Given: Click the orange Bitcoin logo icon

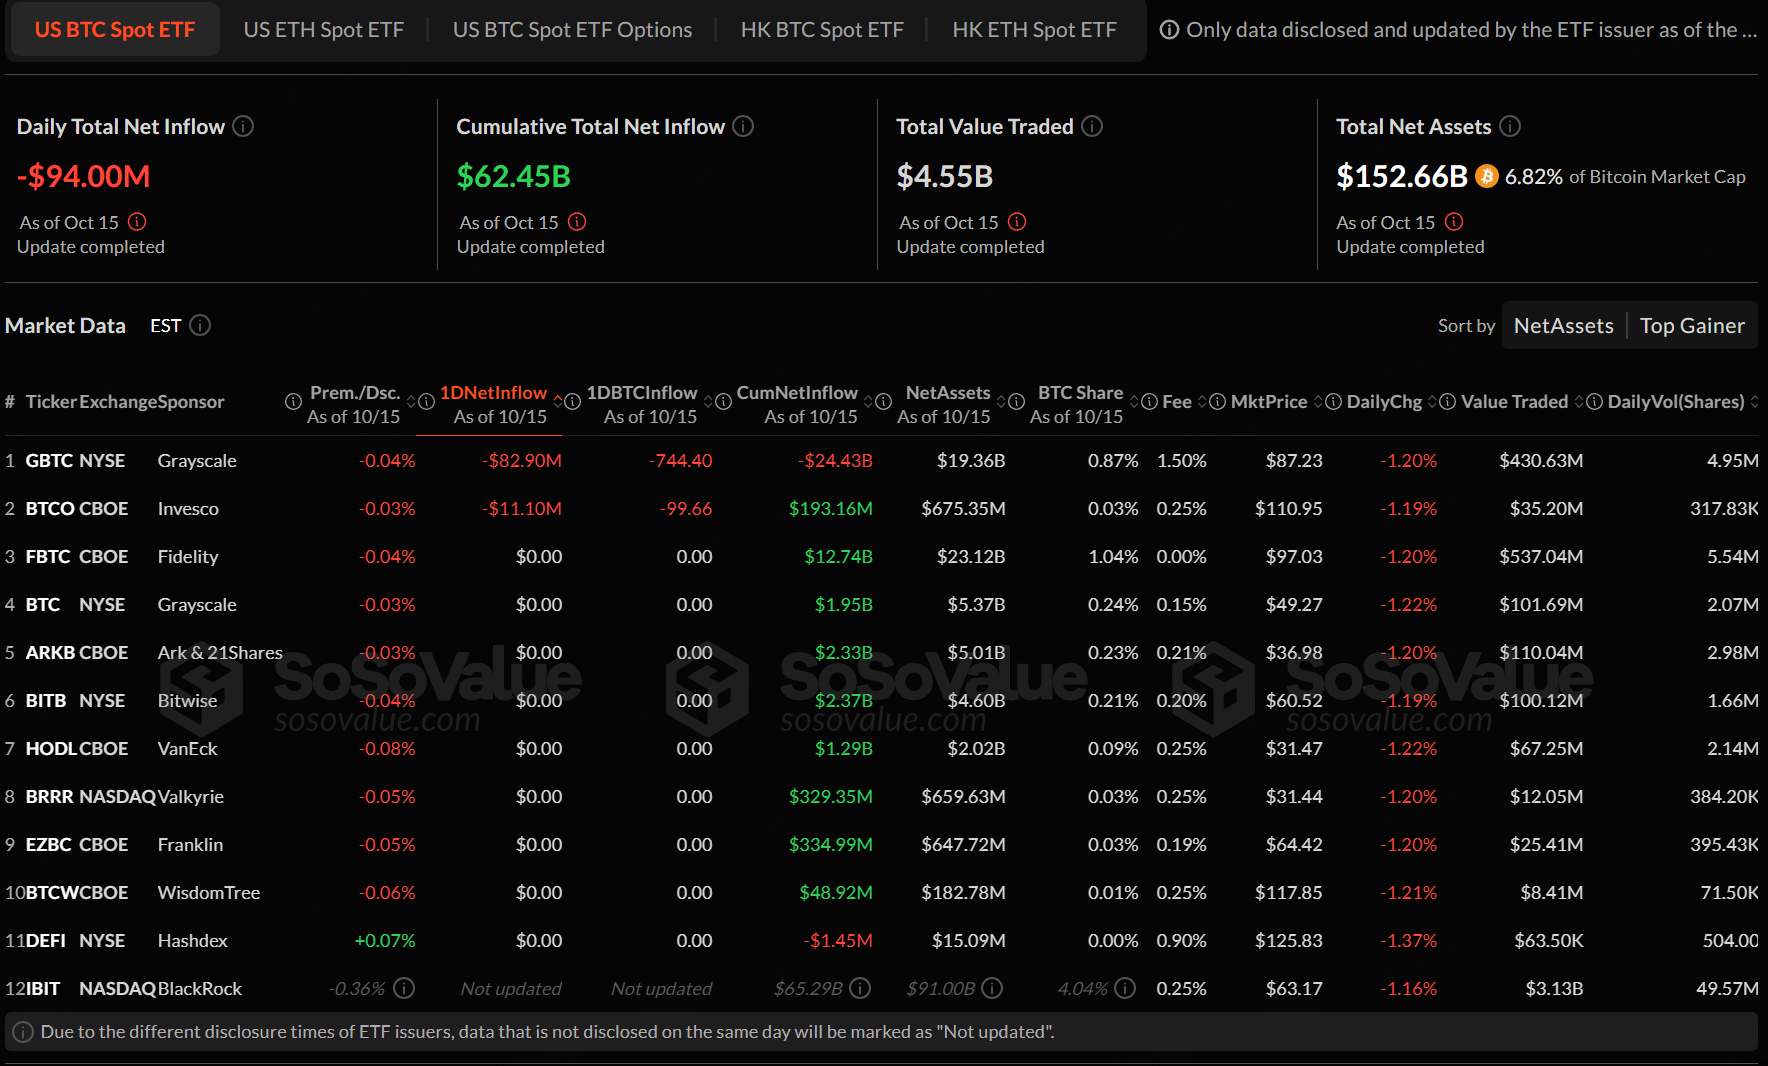Looking at the screenshot, I should (x=1487, y=177).
